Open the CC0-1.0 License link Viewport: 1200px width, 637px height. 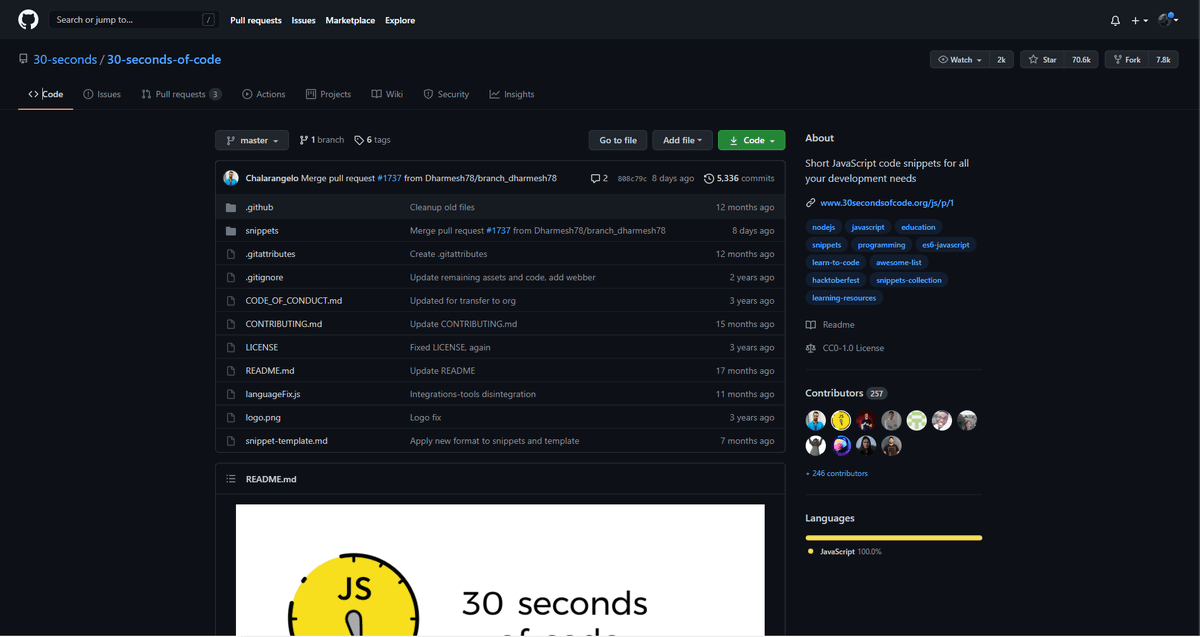[x=845, y=348]
